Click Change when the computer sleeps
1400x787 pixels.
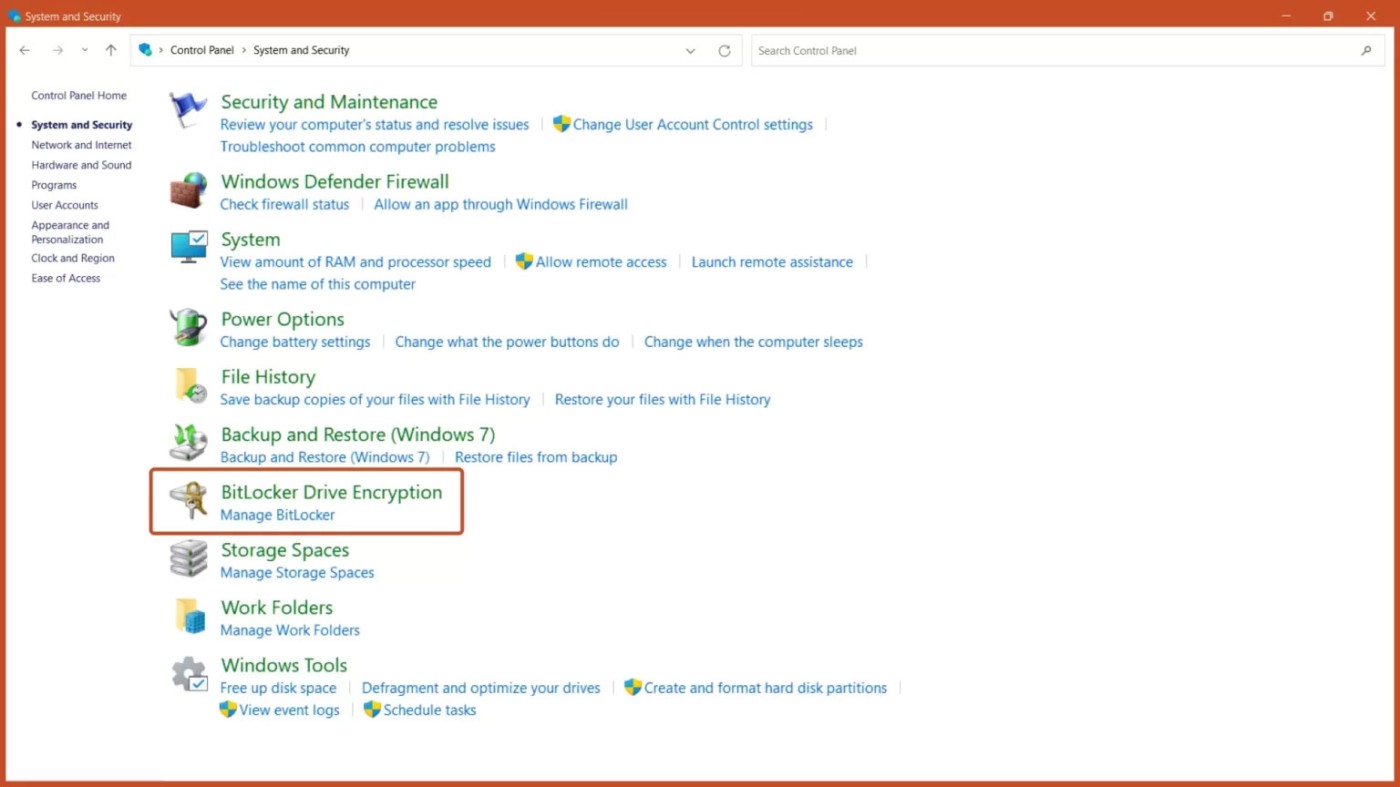pyautogui.click(x=753, y=342)
